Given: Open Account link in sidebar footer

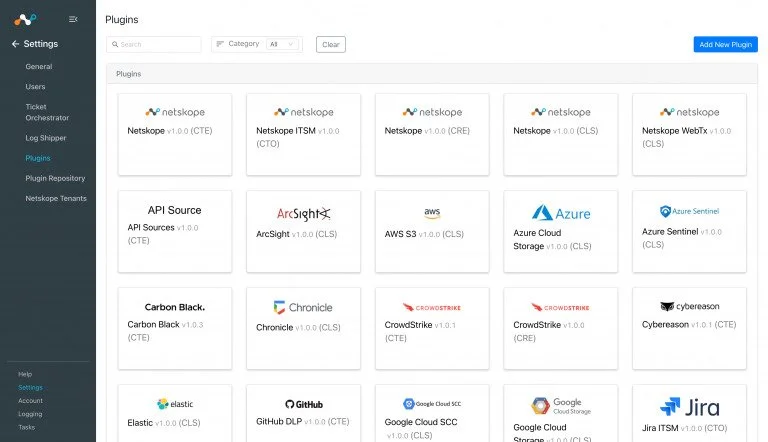Looking at the screenshot, I should point(30,401).
